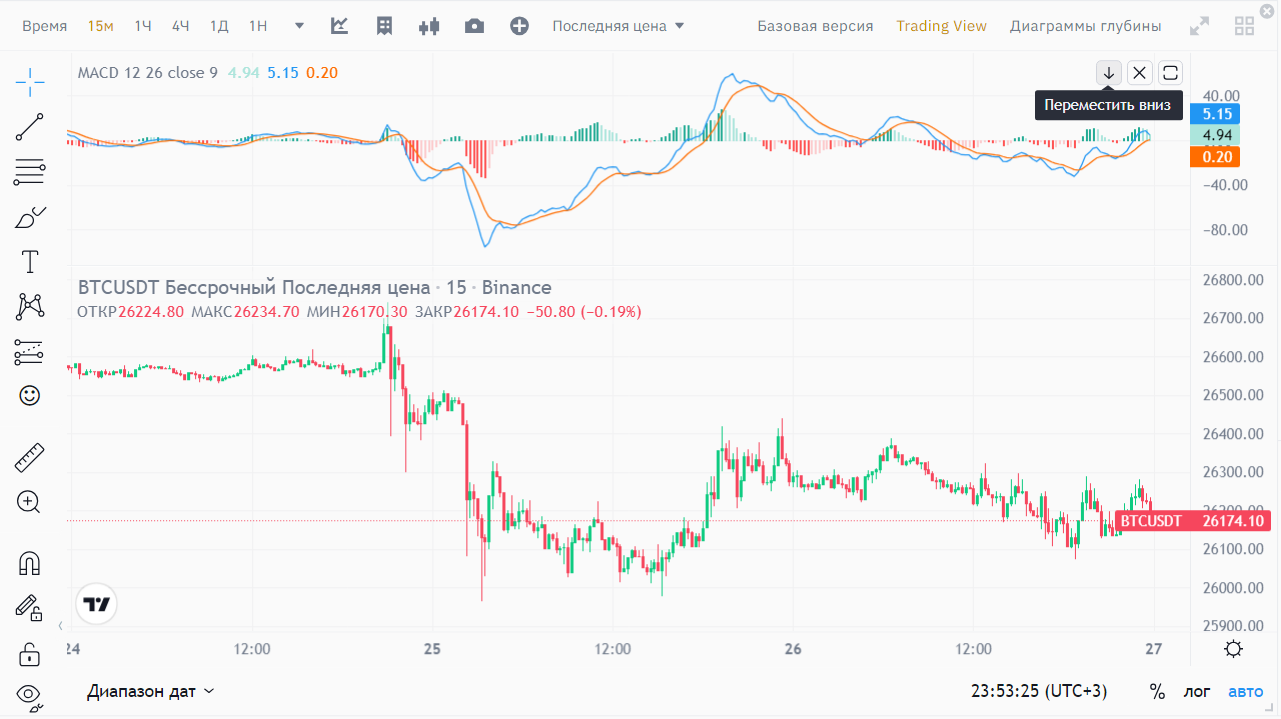Select the trend line drawing tool

click(30, 127)
